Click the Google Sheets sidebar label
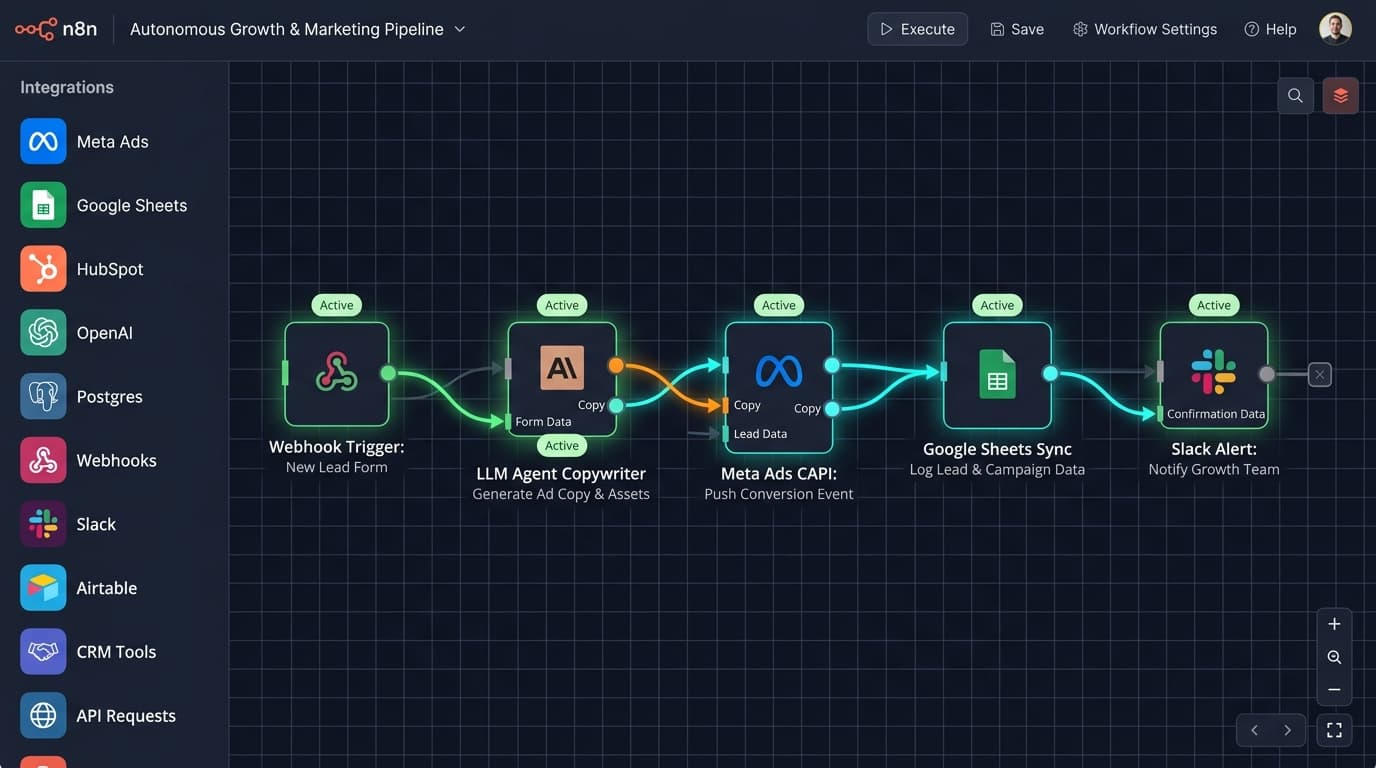The image size is (1376, 768). 132,205
